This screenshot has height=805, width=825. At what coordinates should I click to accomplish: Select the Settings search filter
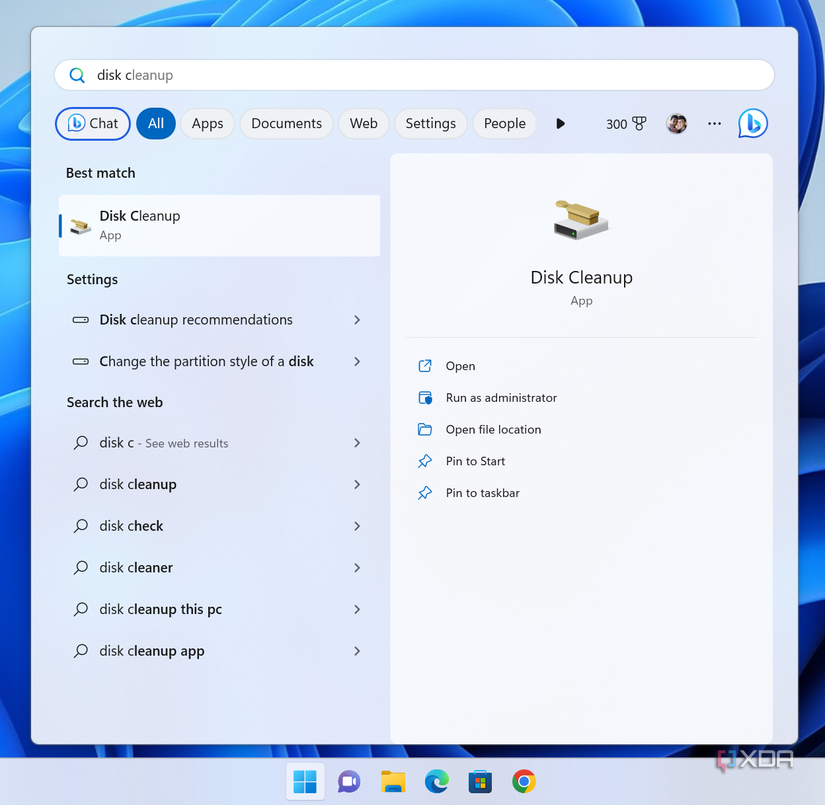tap(430, 123)
